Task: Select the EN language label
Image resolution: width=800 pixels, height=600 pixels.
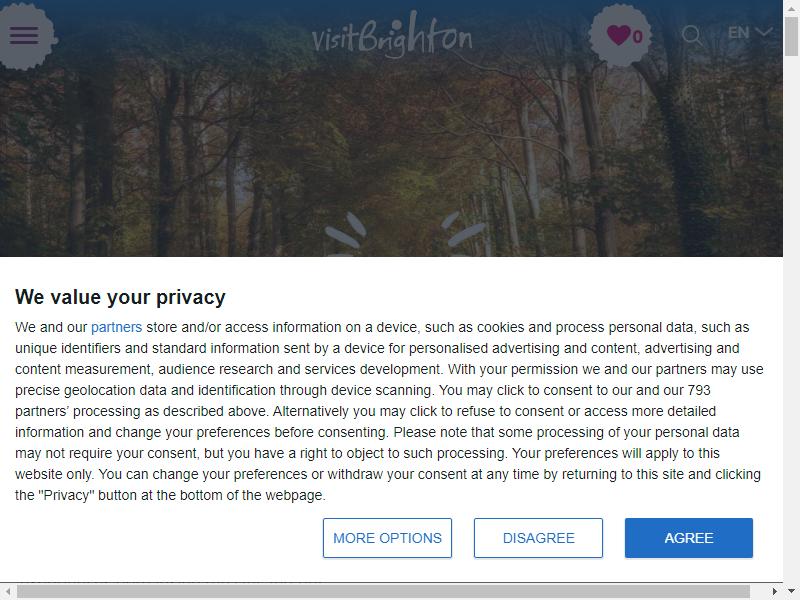Action: tap(738, 33)
